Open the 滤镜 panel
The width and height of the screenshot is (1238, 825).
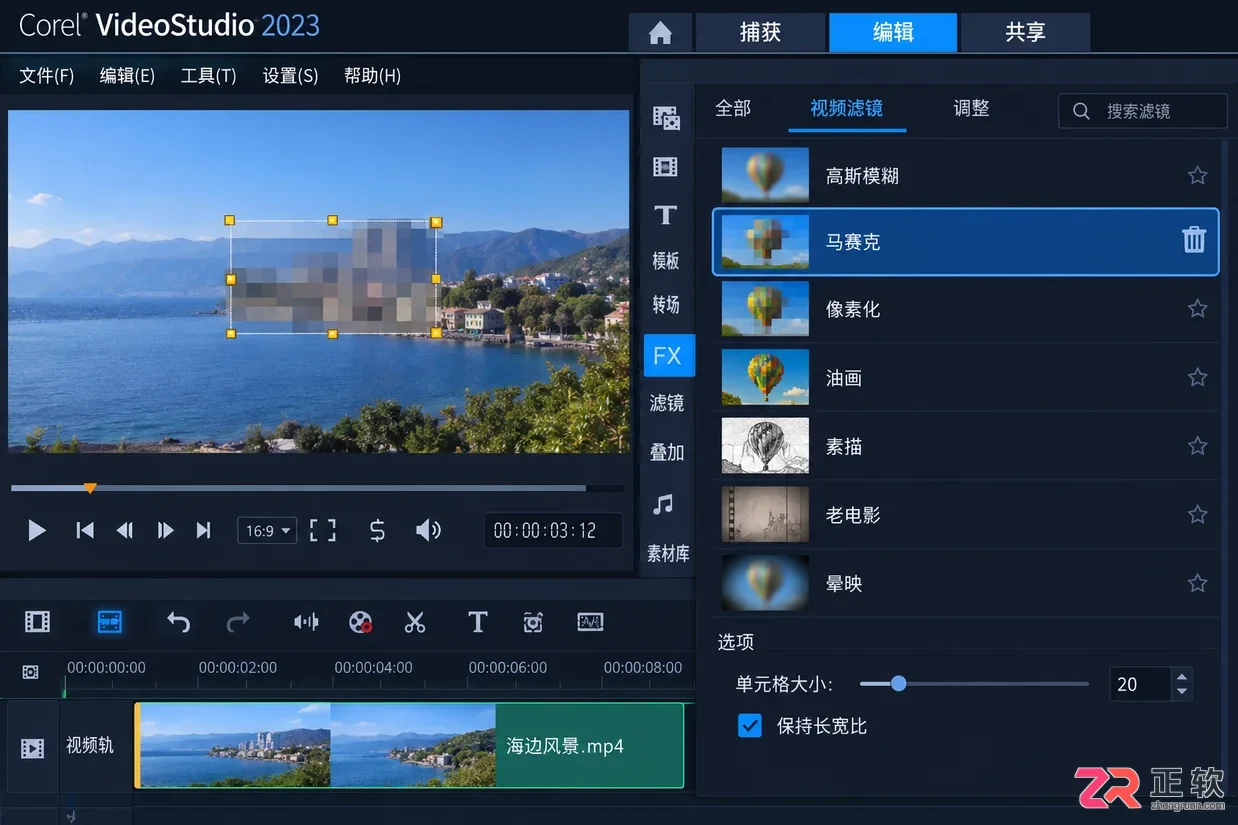pyautogui.click(x=667, y=403)
